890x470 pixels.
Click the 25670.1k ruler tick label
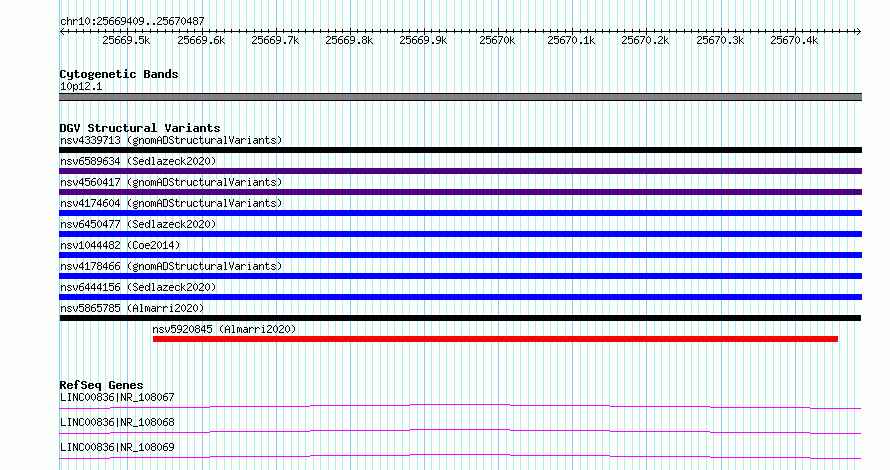click(572, 40)
